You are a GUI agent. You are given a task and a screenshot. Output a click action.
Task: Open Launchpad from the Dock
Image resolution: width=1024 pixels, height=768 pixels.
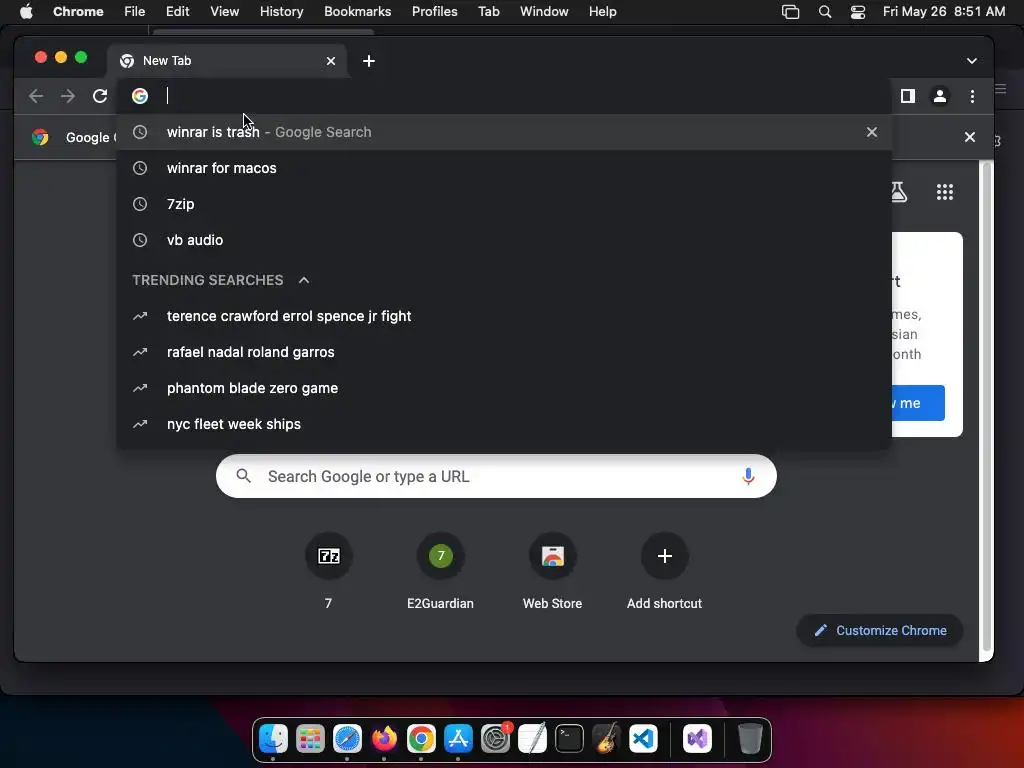click(310, 739)
